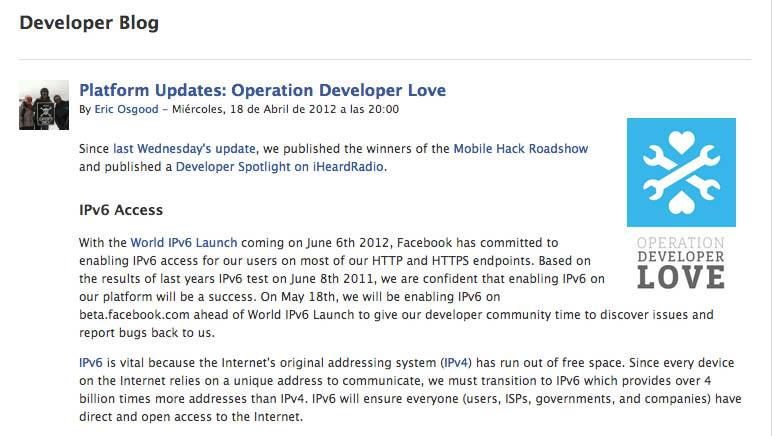
Task: Click the 'OPERATION DEVELOPER LOVE' text graphic
Action: (x=681, y=263)
